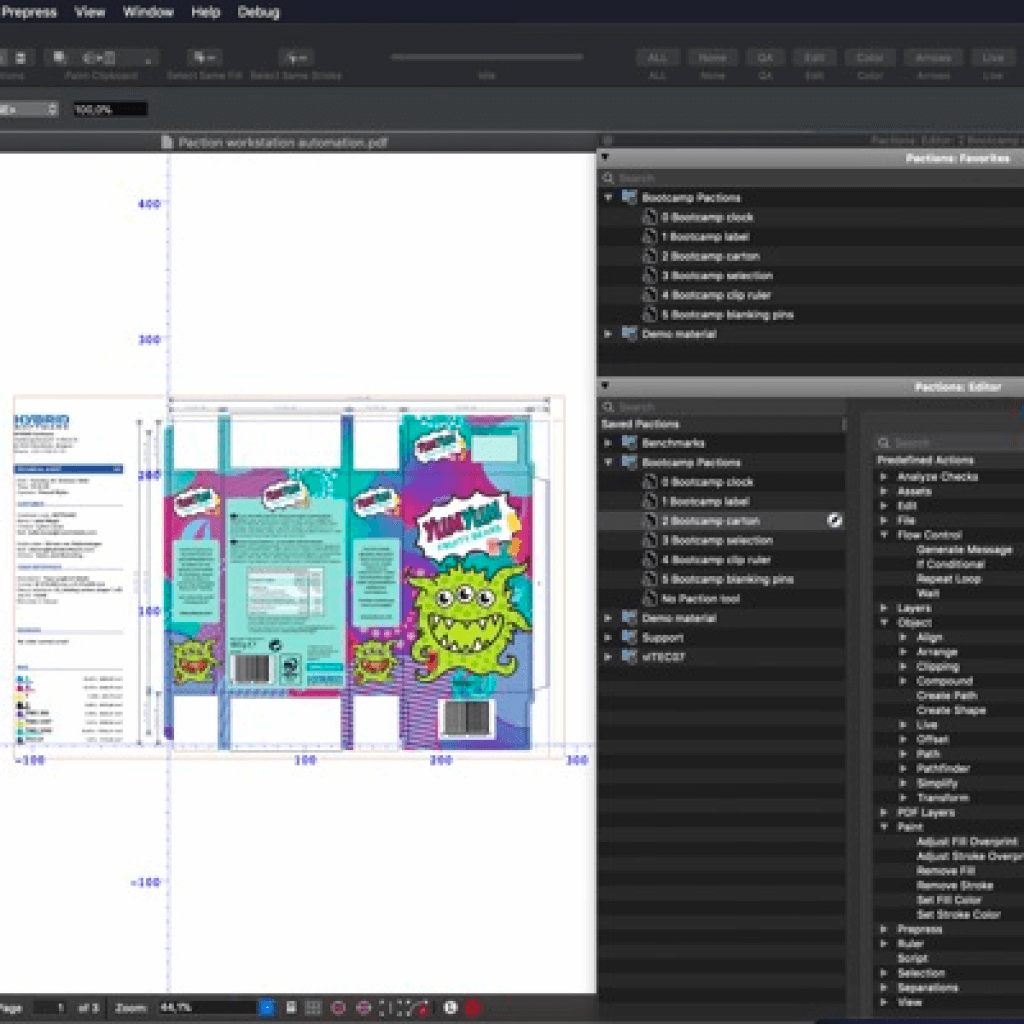Screen dimensions: 1024x1024
Task: Click the Live button on the toolbar
Action: pyautogui.click(x=991, y=57)
